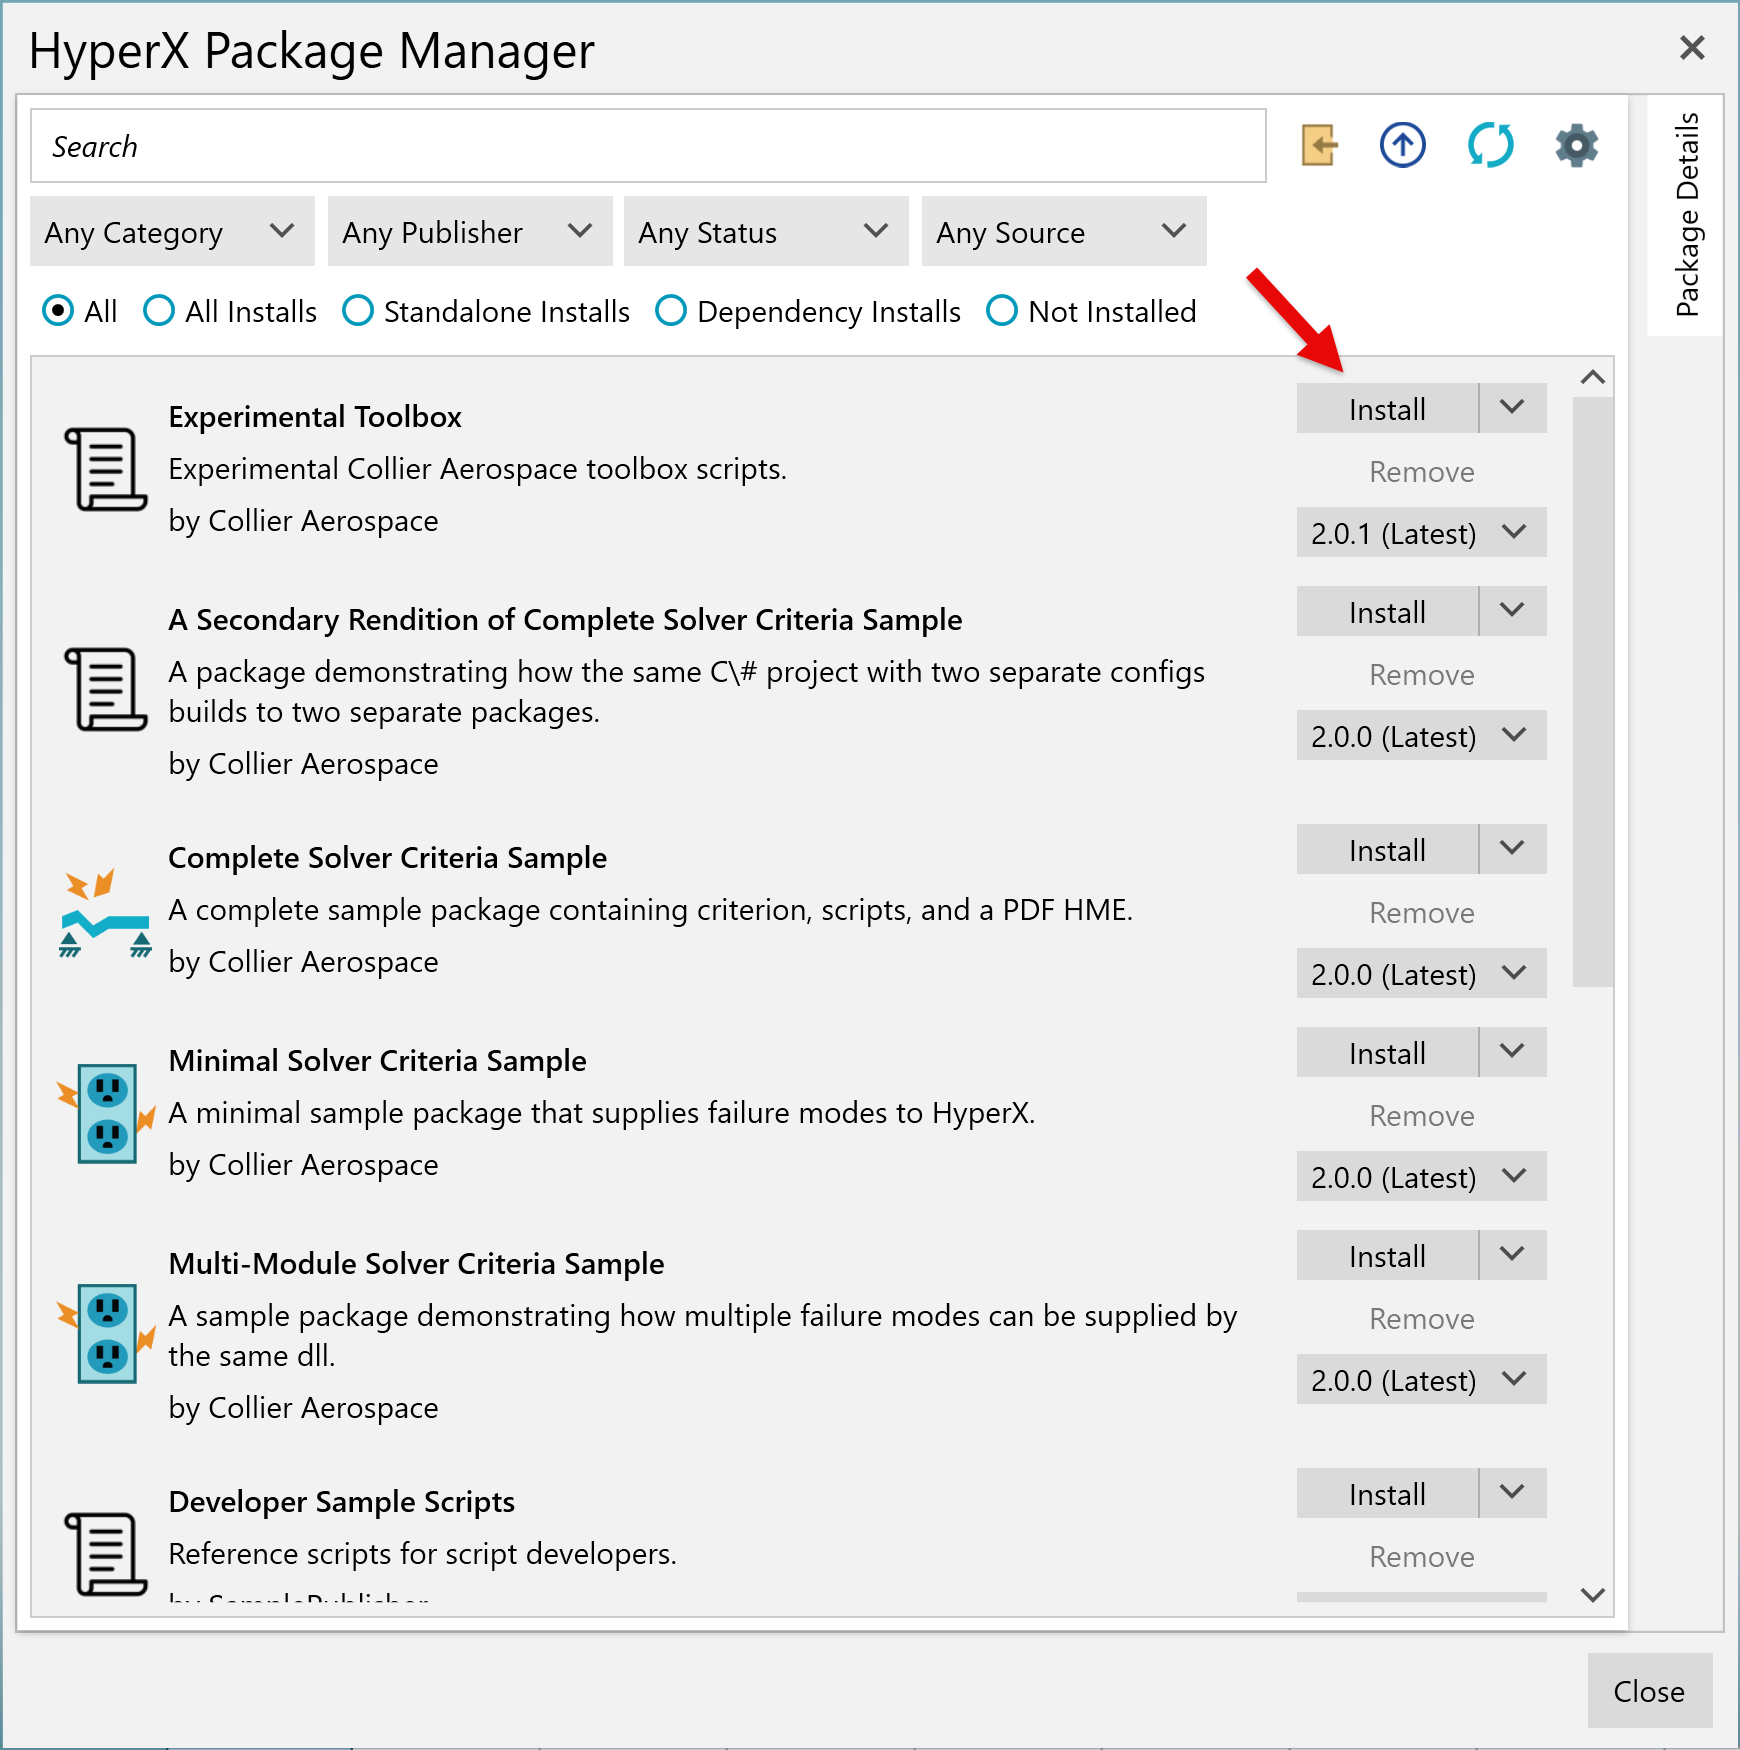
Task: Expand install options for Minimal Solver Criteria Sample
Action: [x=1513, y=1052]
